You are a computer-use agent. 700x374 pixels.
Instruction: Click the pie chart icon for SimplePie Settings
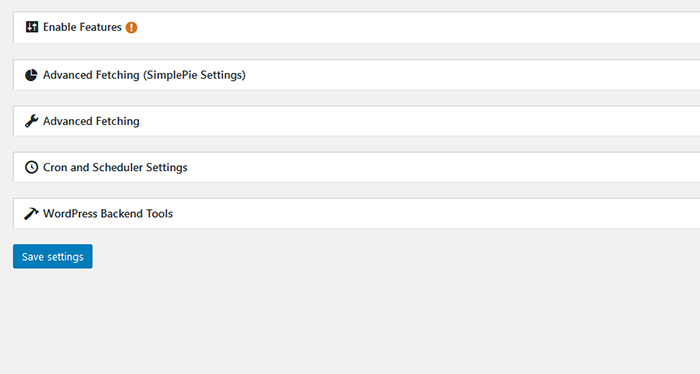(x=31, y=75)
